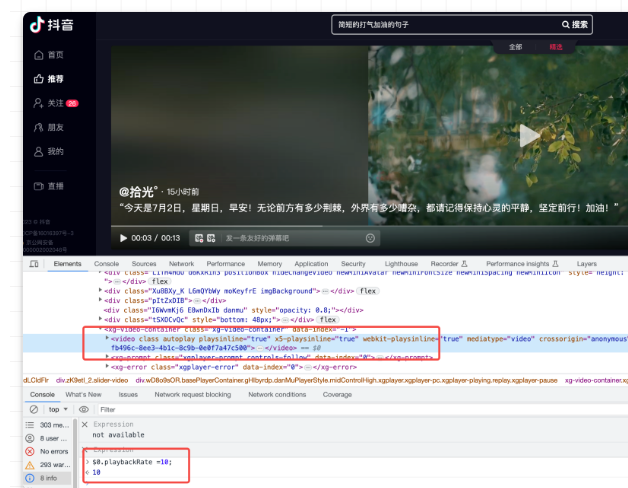Click the large play overlay on the video
Image resolution: width=628 pixels, height=488 pixels.
coord(529,136)
